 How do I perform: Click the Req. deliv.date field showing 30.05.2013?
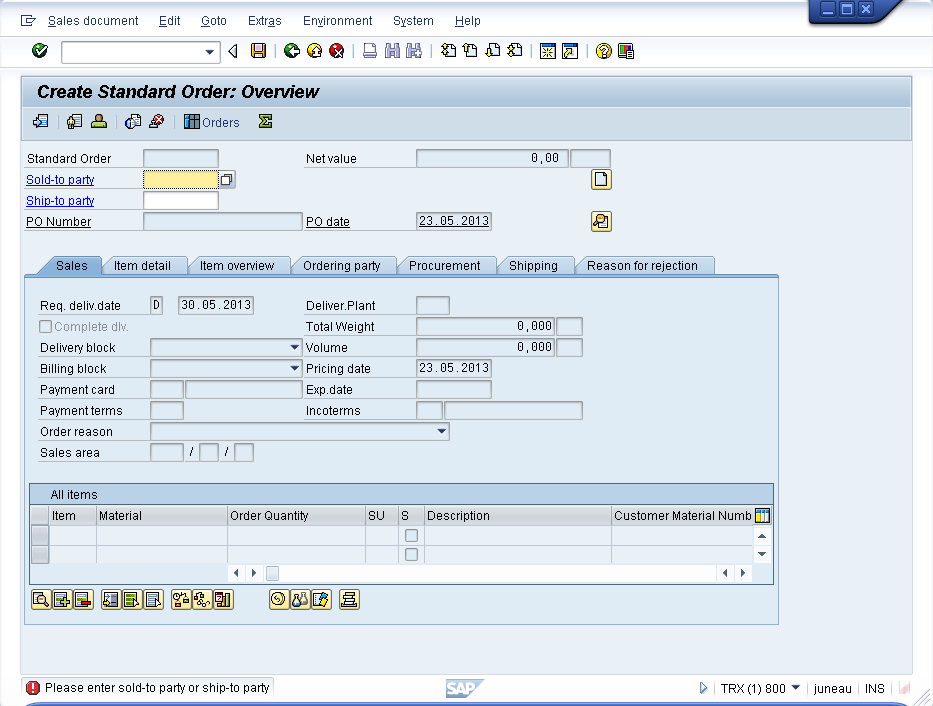pyautogui.click(x=216, y=305)
